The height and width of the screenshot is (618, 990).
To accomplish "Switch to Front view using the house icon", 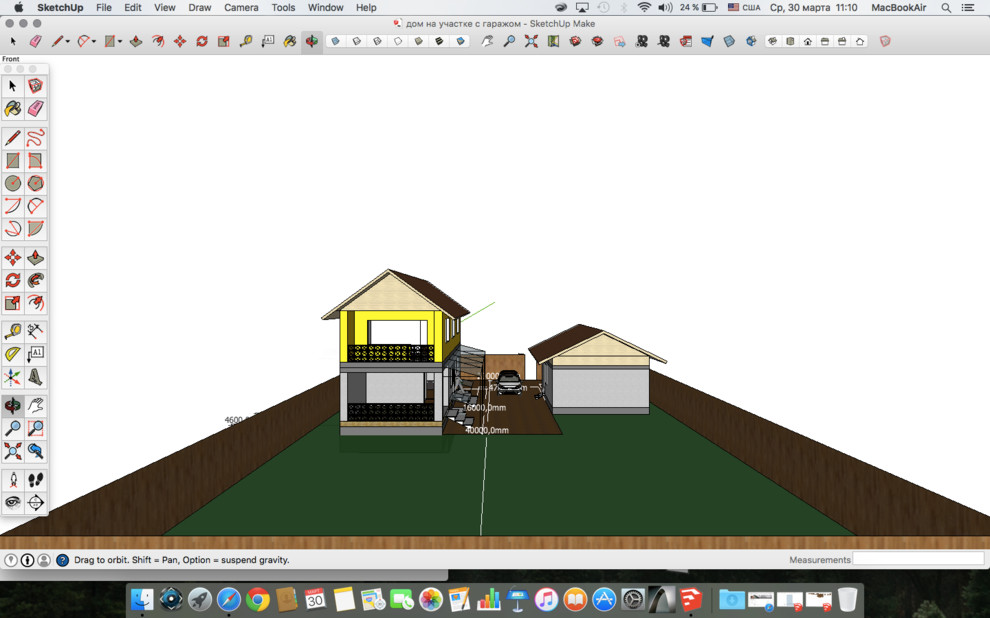I will pyautogui.click(x=807, y=42).
